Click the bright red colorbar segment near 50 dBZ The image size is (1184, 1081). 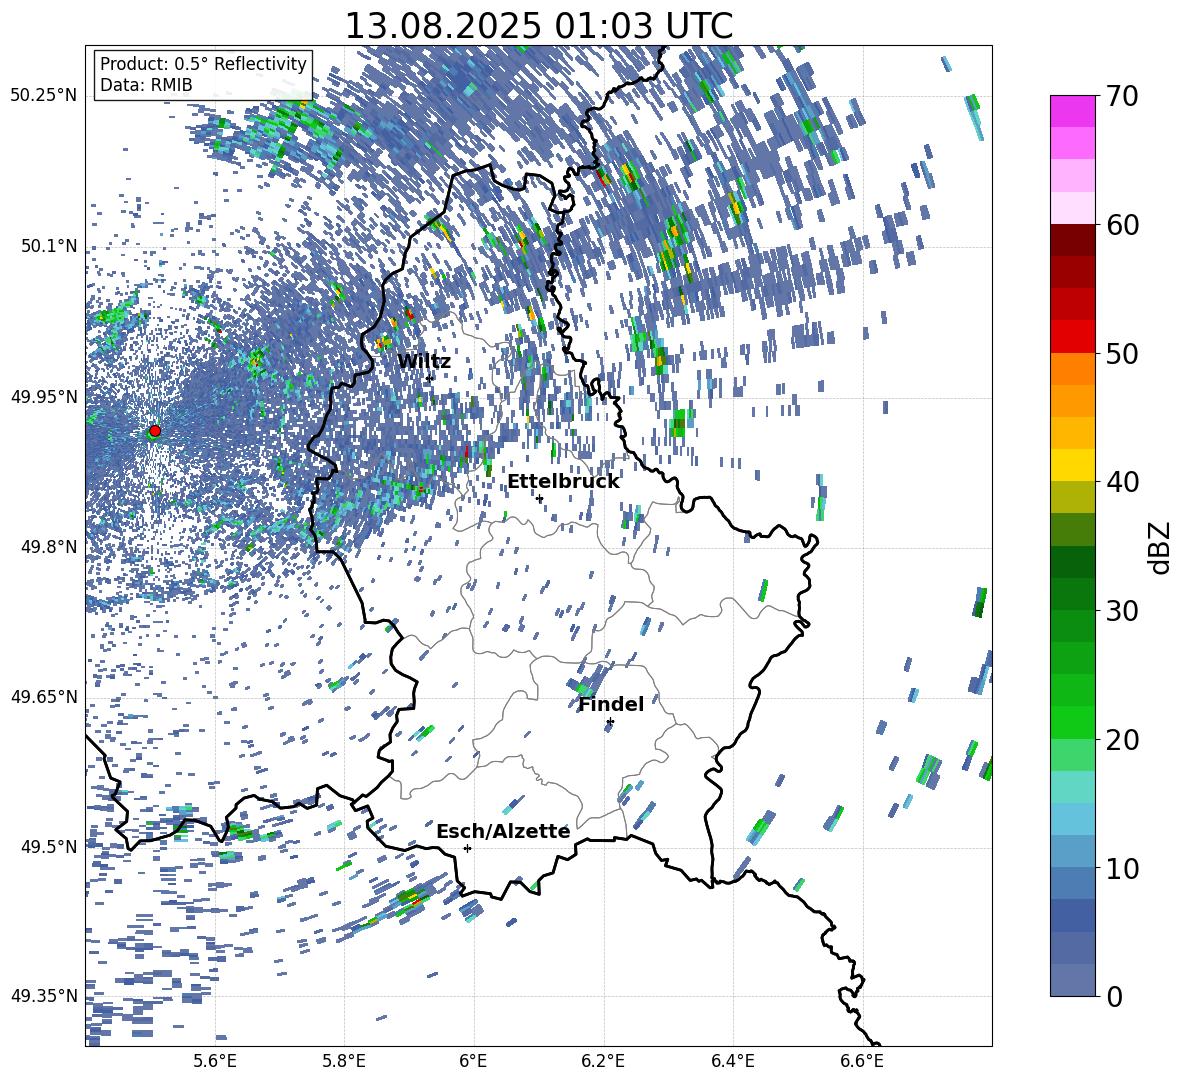(1072, 337)
